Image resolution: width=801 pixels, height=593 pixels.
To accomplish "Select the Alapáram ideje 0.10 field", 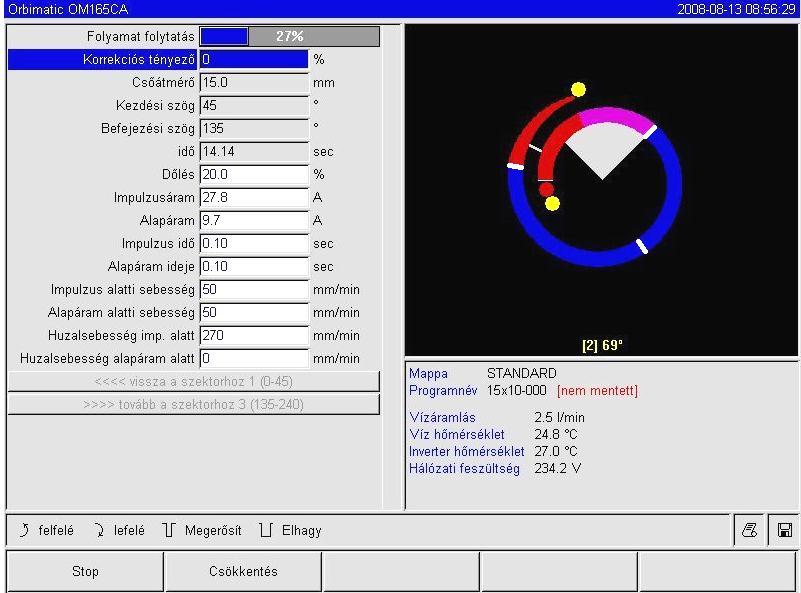I will [x=254, y=266].
